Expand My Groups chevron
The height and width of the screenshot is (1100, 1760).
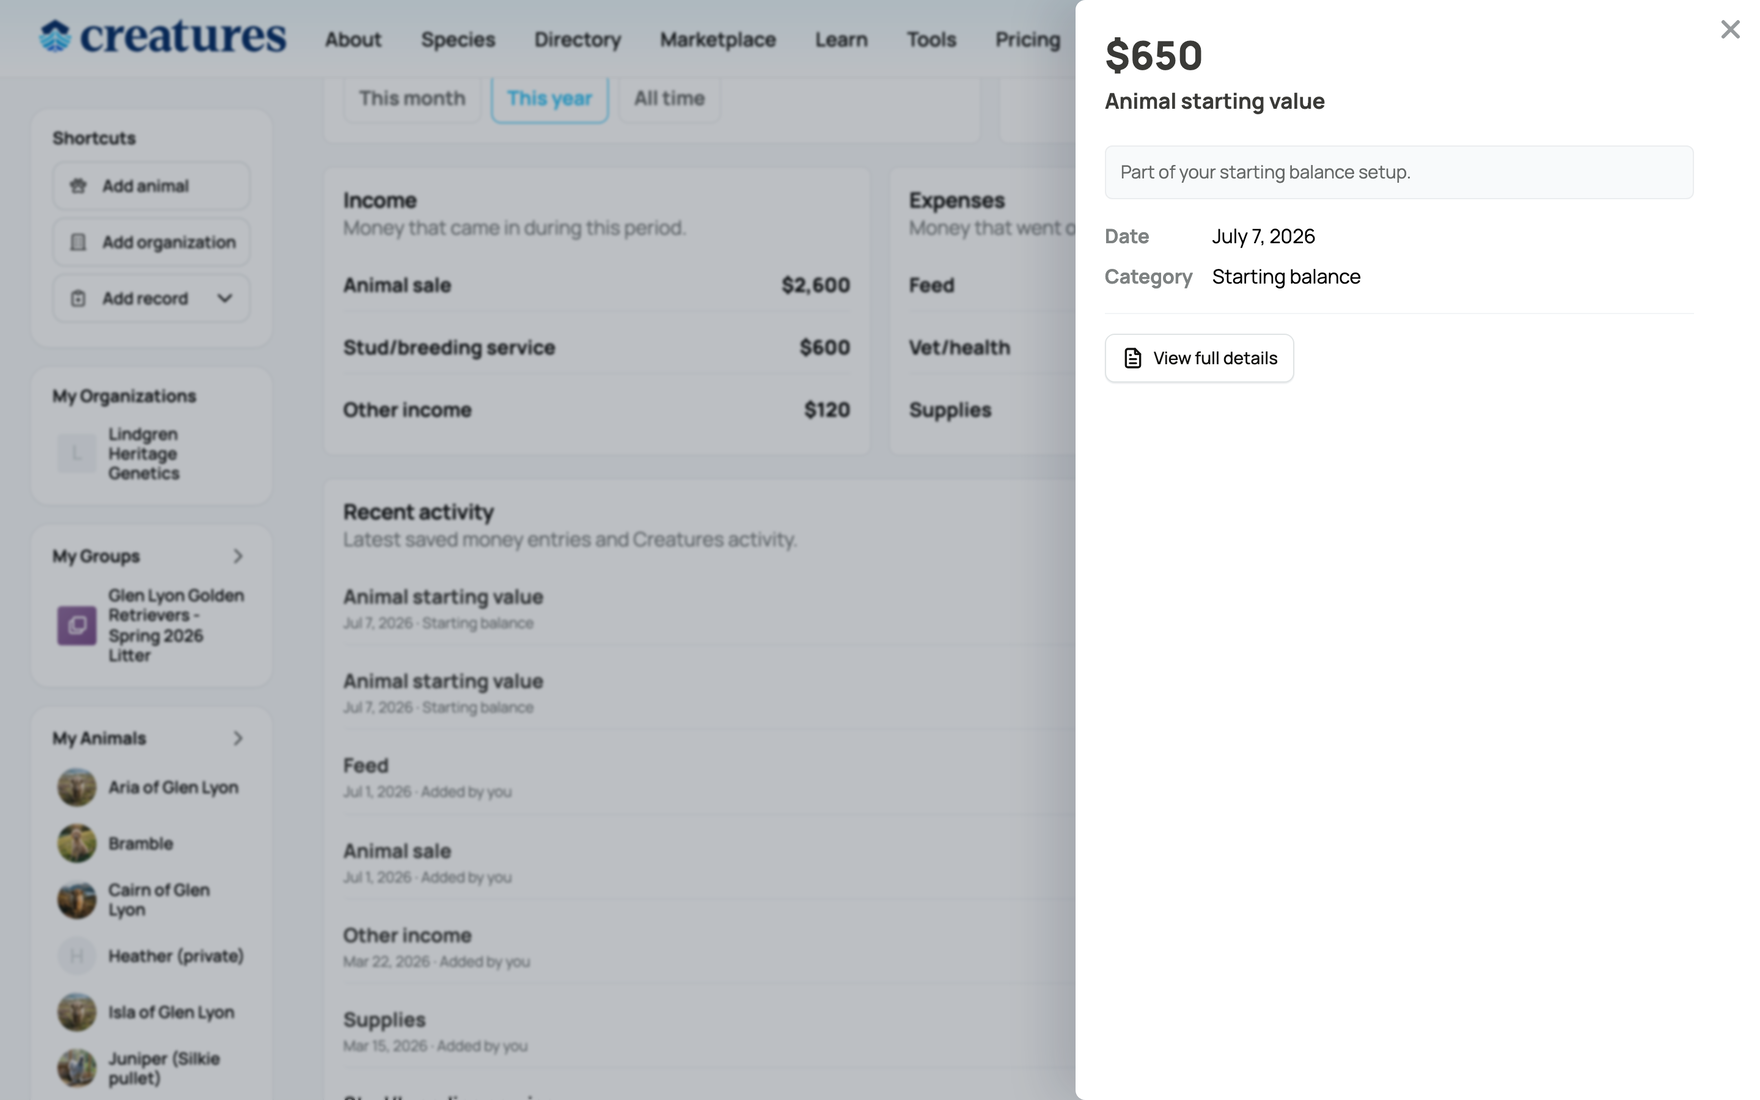coord(238,556)
